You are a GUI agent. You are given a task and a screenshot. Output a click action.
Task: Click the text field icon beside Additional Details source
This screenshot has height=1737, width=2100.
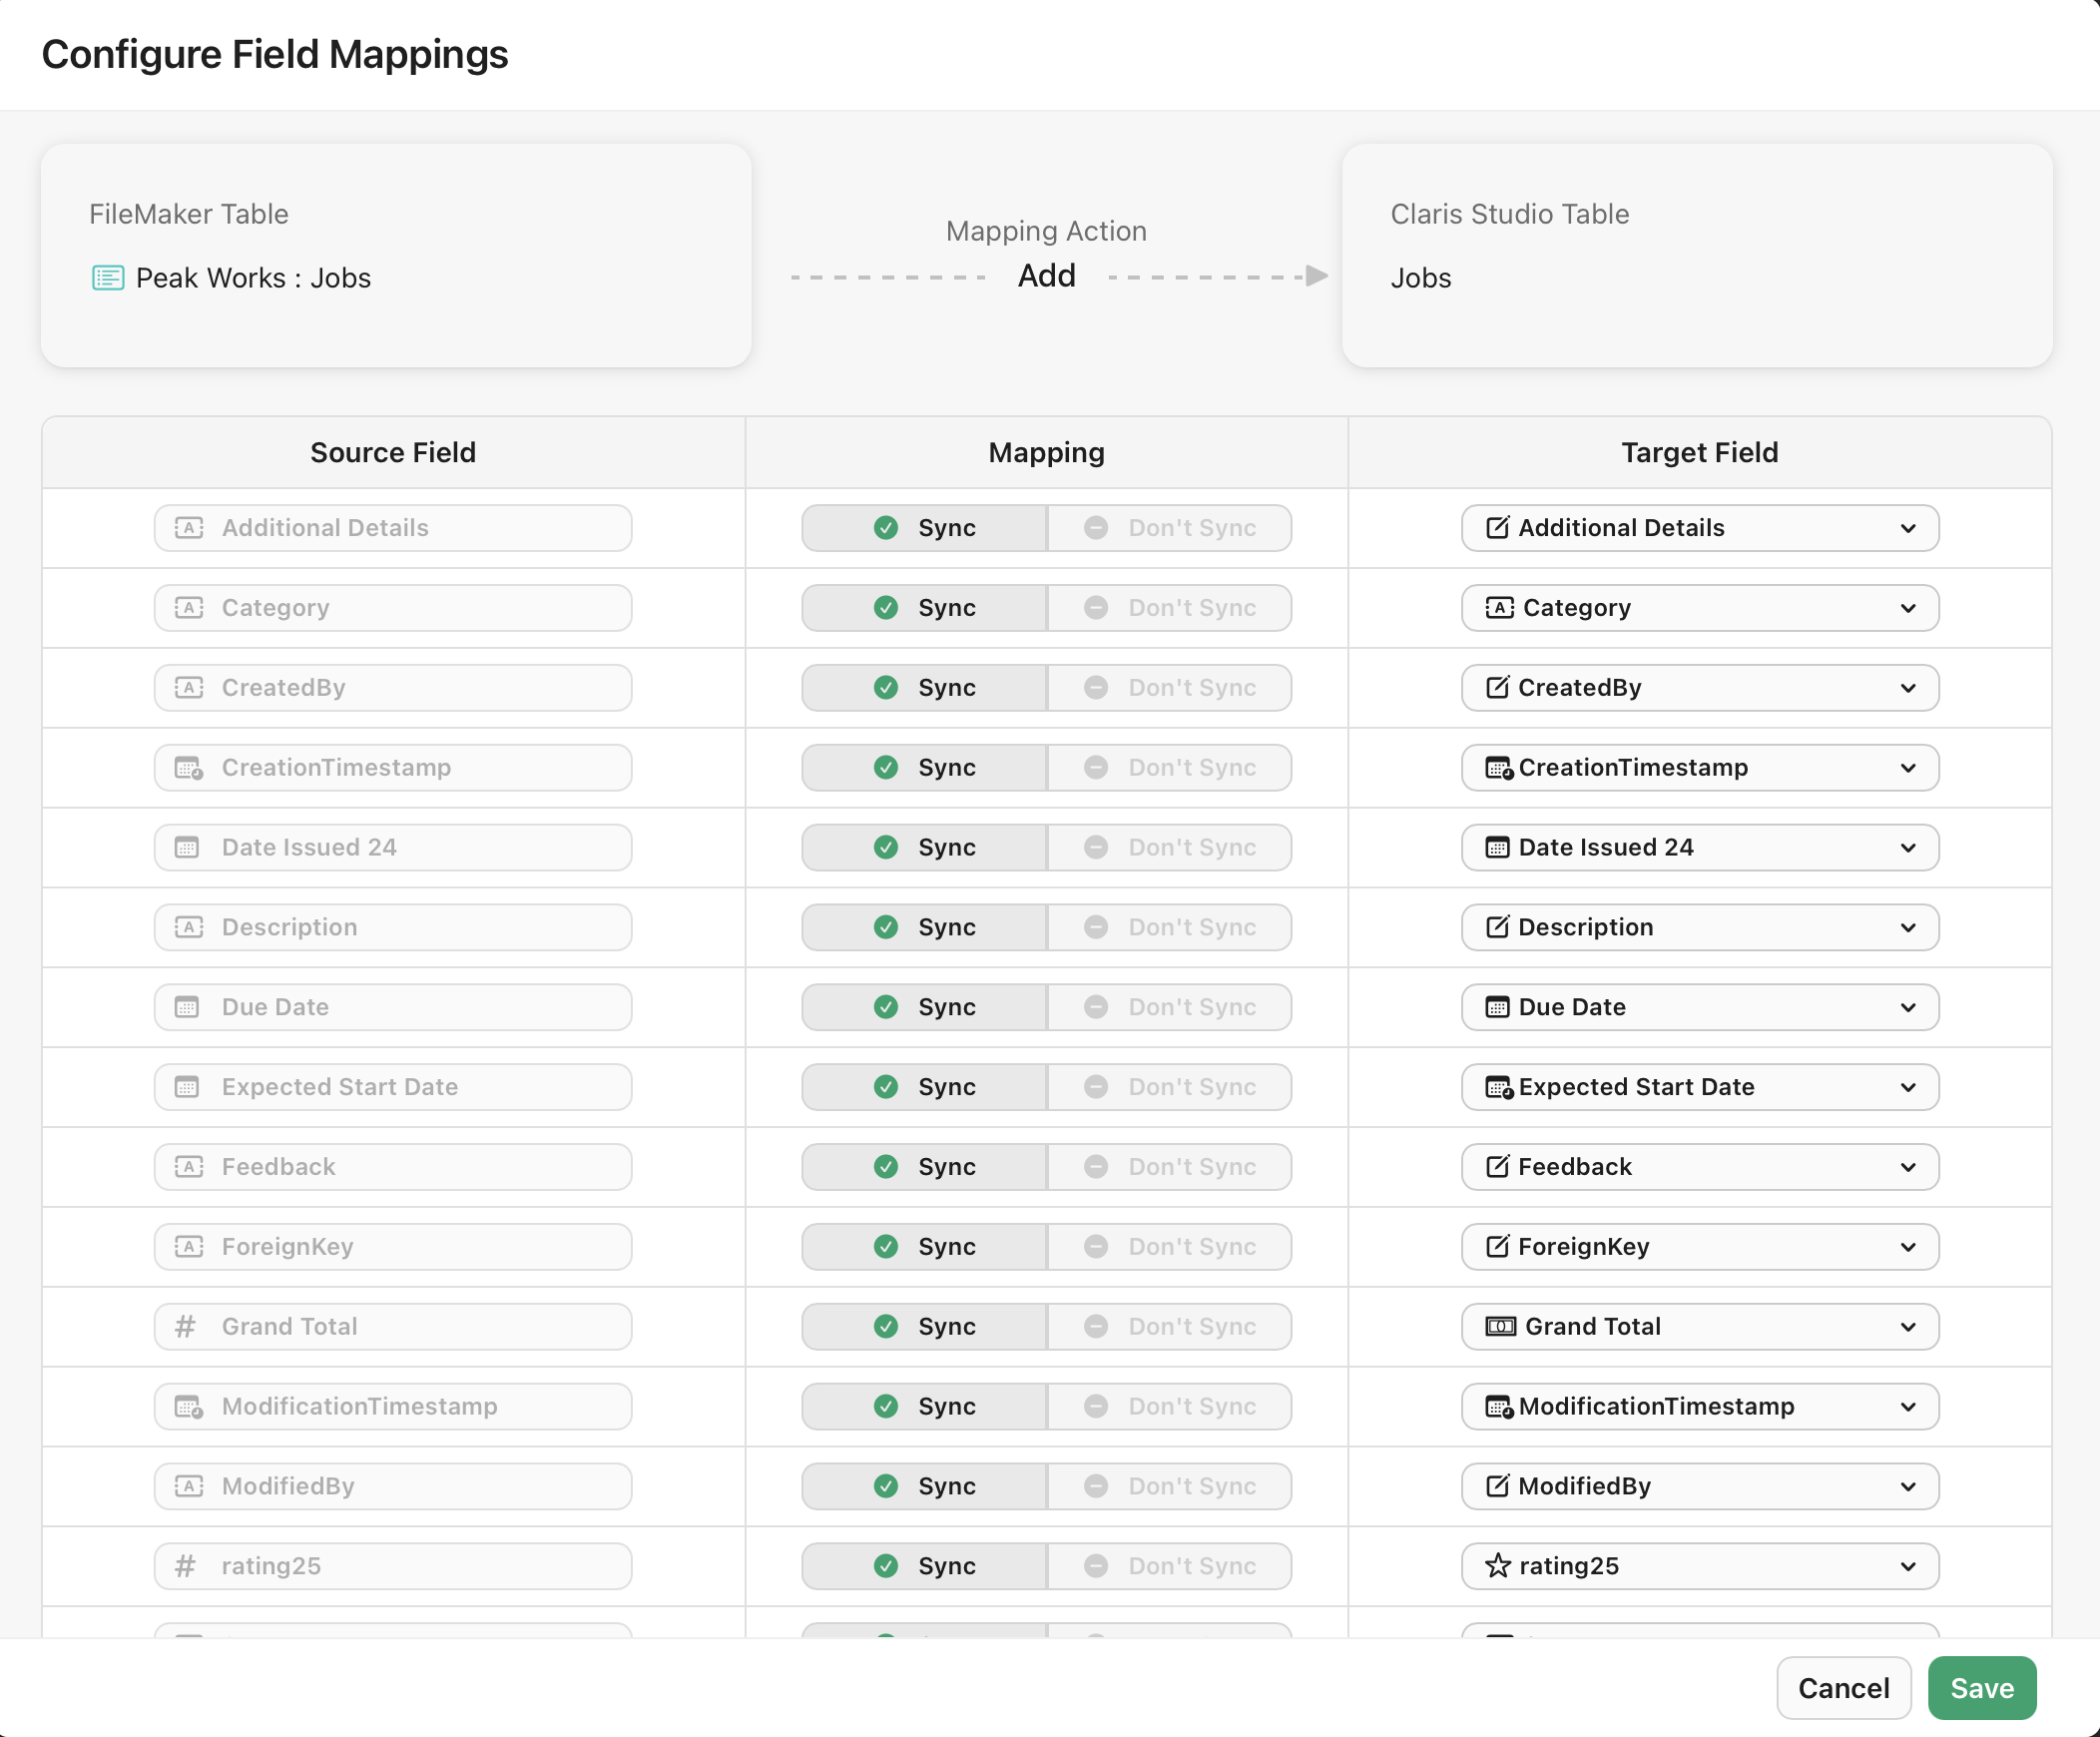[189, 528]
